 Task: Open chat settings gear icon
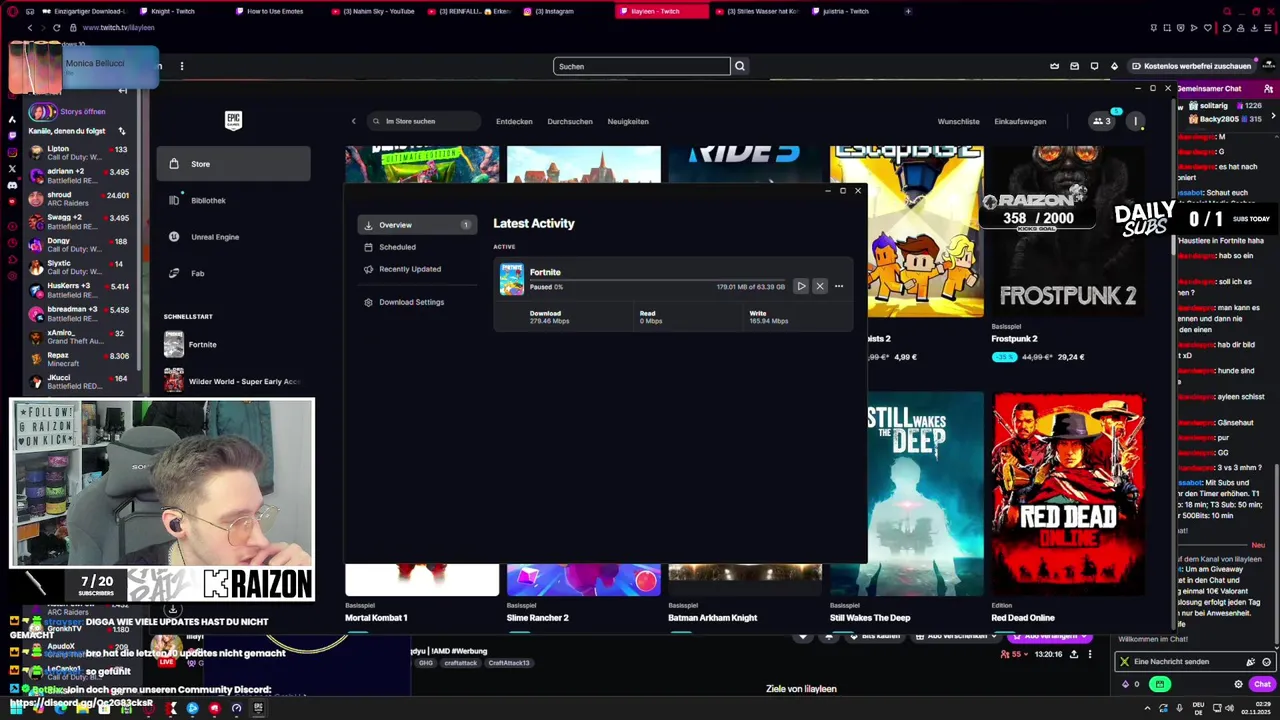point(1238,685)
